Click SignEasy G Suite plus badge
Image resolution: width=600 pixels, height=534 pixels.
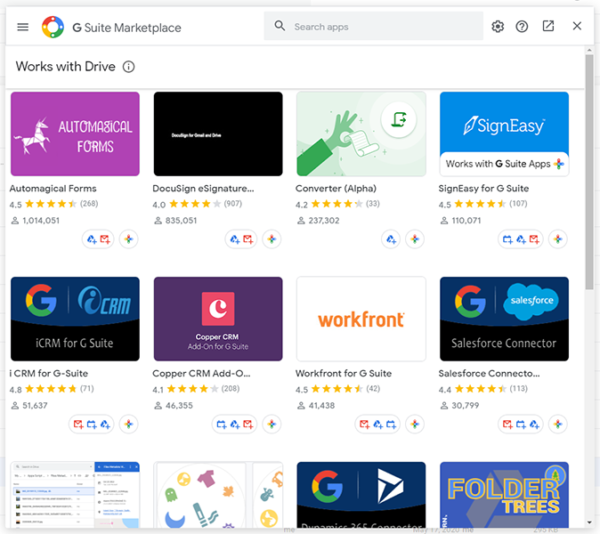coord(558,239)
